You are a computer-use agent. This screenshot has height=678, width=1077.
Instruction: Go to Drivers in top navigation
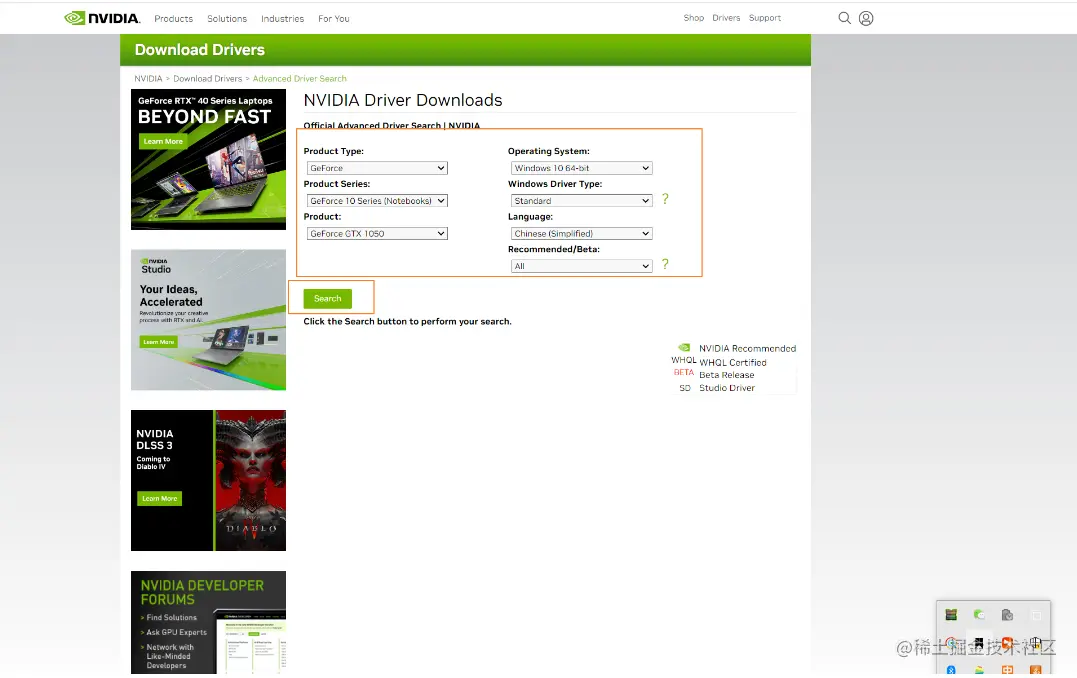click(726, 18)
